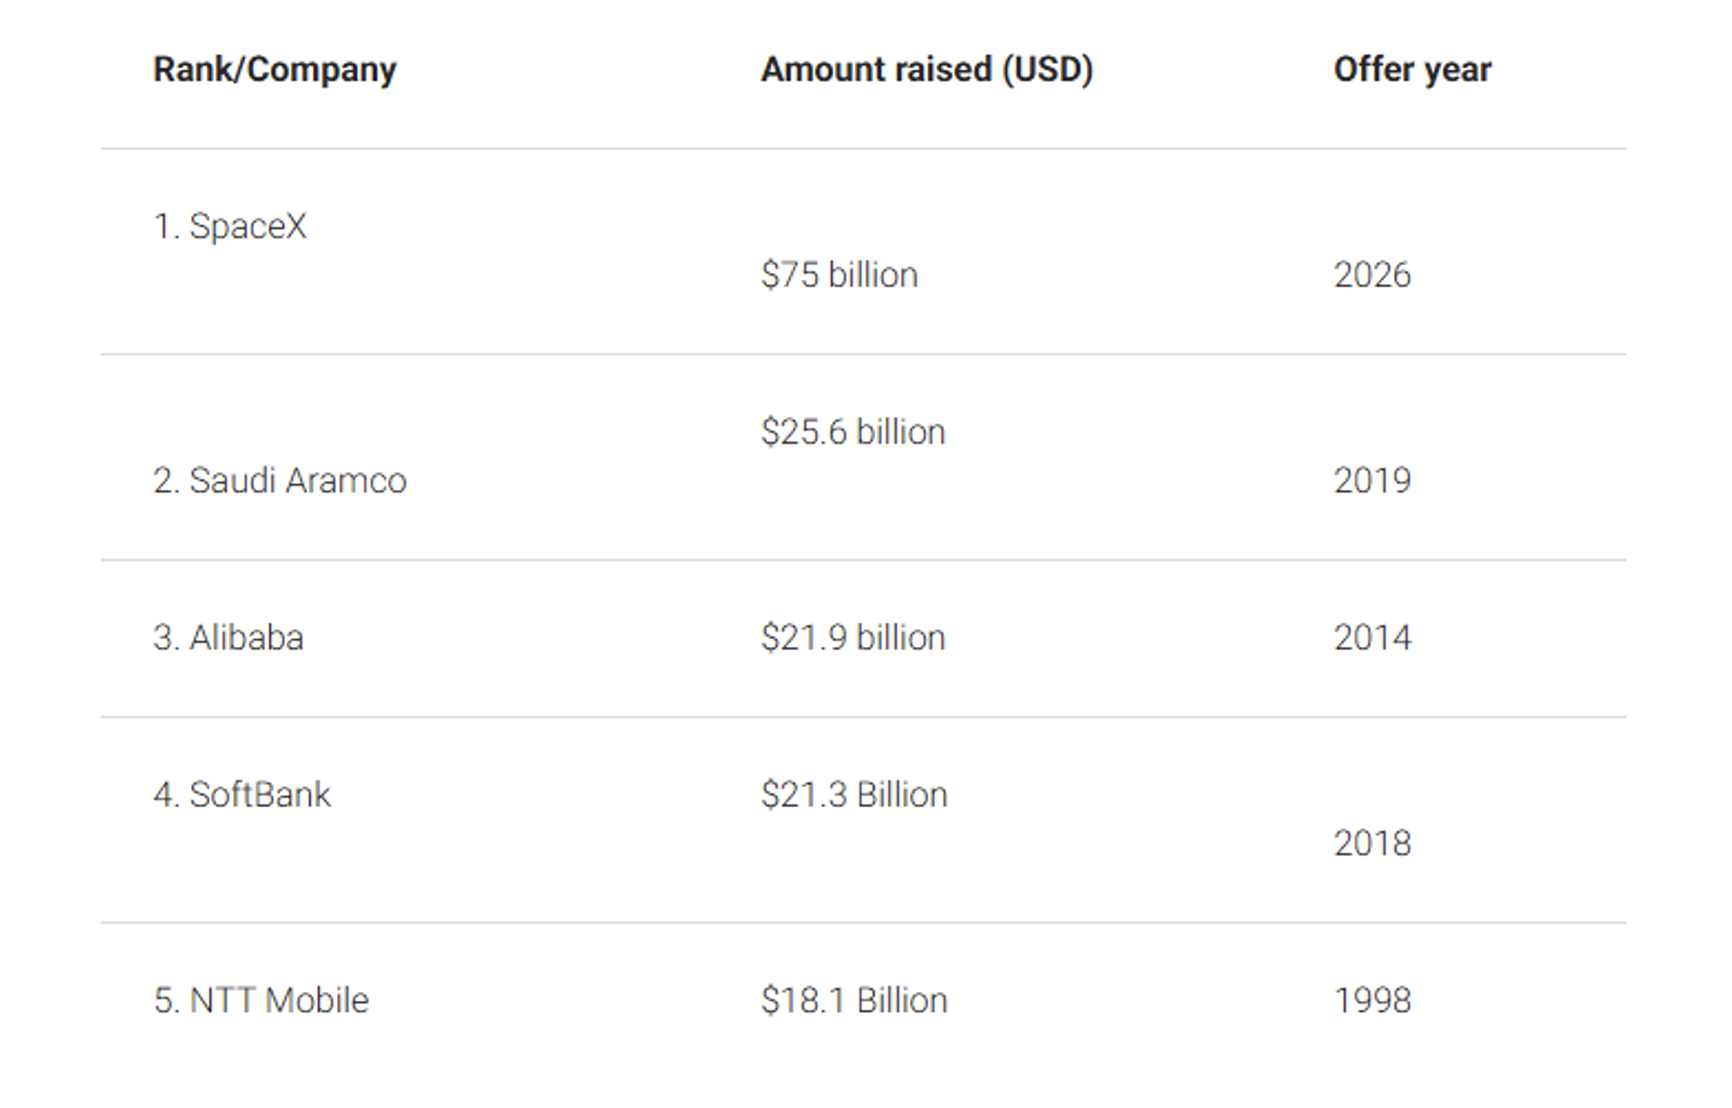Screen dimensions: 1732x1108
Task: Click the 1998 offer year
Action: 1372,1001
